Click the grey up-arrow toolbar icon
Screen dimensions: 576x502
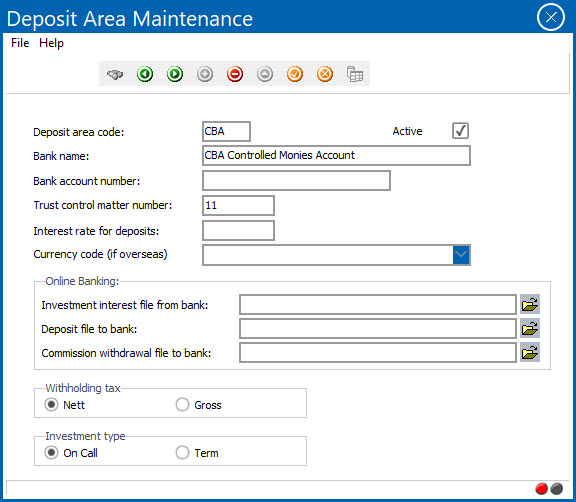265,74
